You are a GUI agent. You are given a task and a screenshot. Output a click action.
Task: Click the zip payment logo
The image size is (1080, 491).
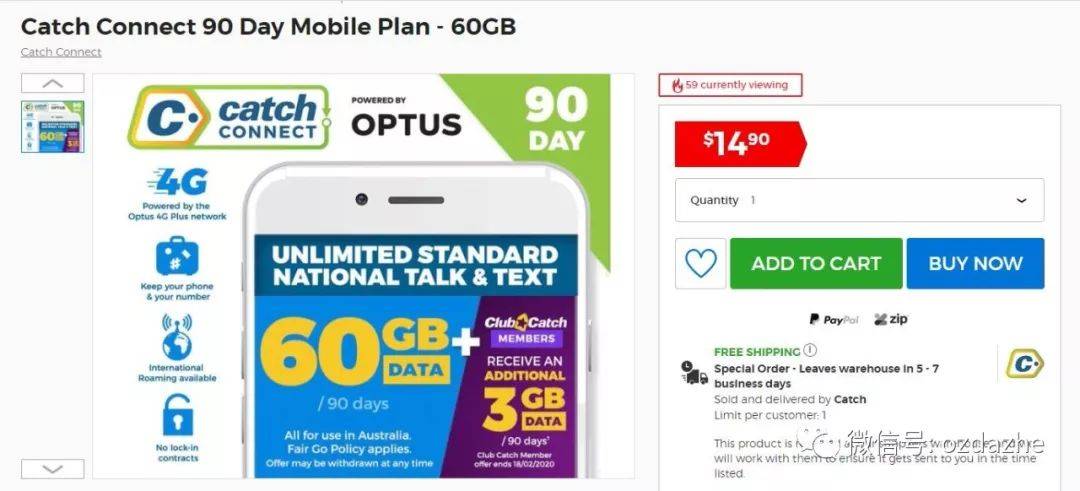click(891, 319)
